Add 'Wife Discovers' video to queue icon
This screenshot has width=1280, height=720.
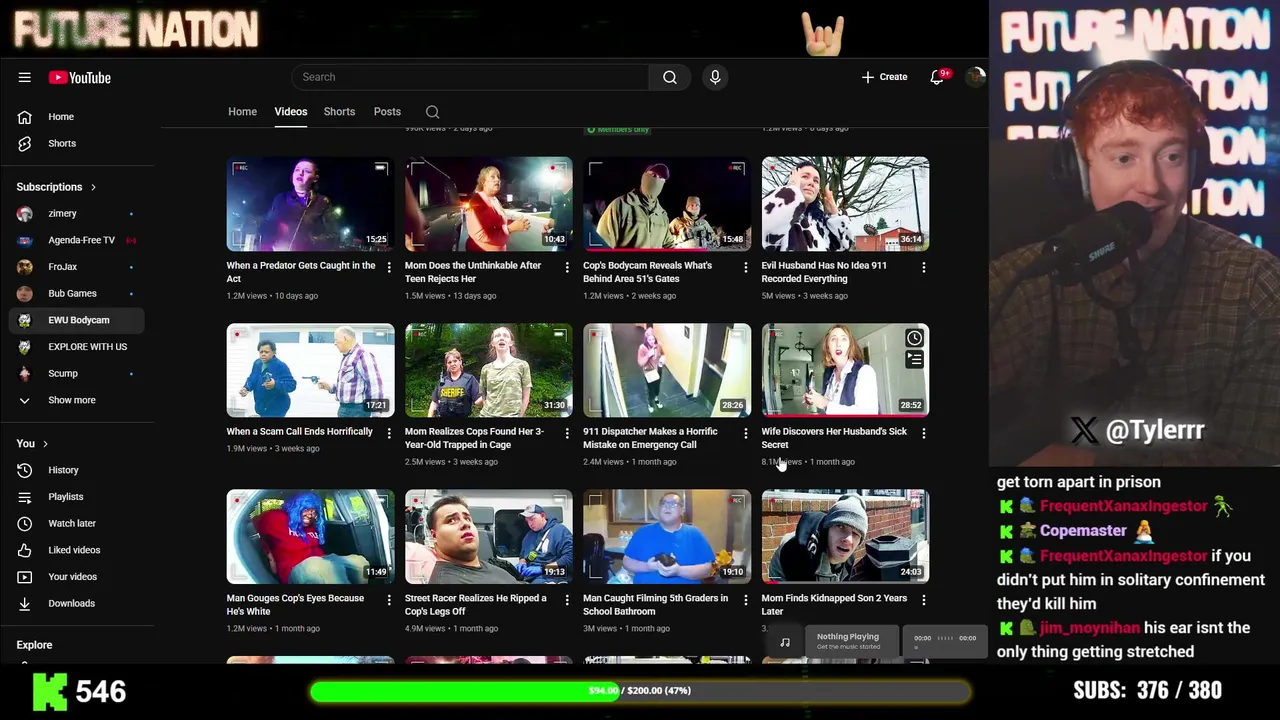click(x=914, y=359)
